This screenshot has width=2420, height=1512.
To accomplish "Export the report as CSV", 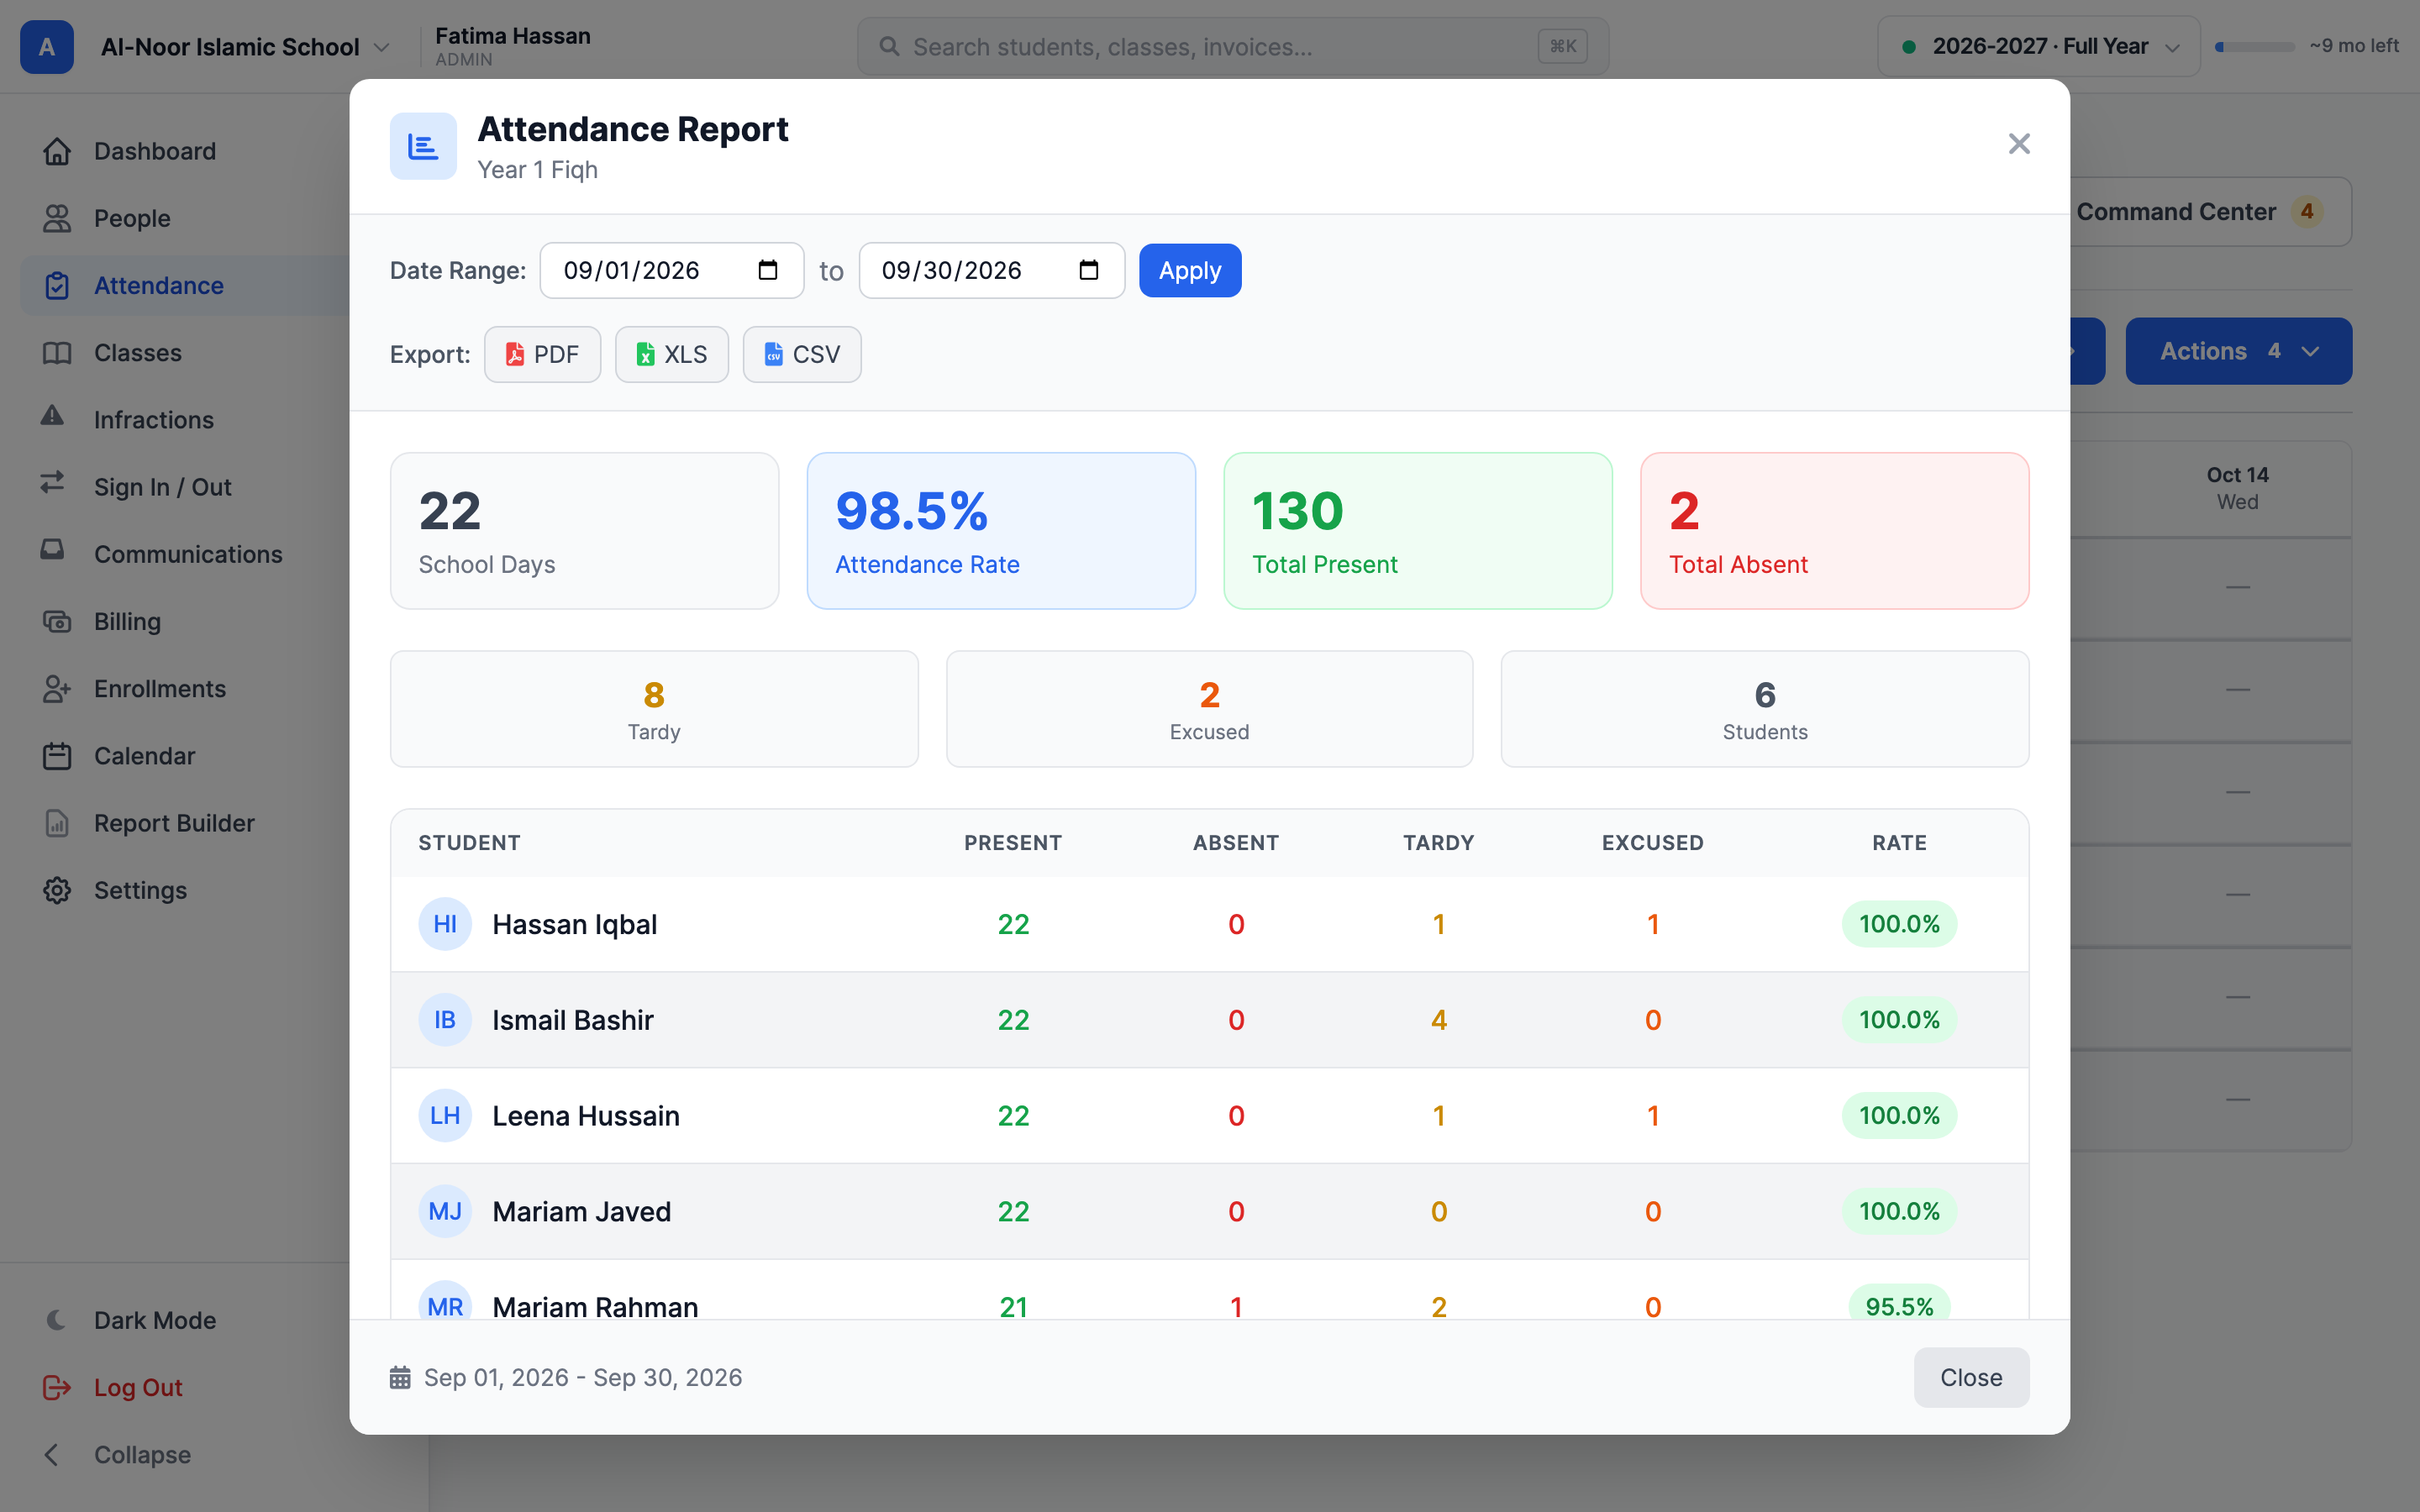I will [x=801, y=354].
